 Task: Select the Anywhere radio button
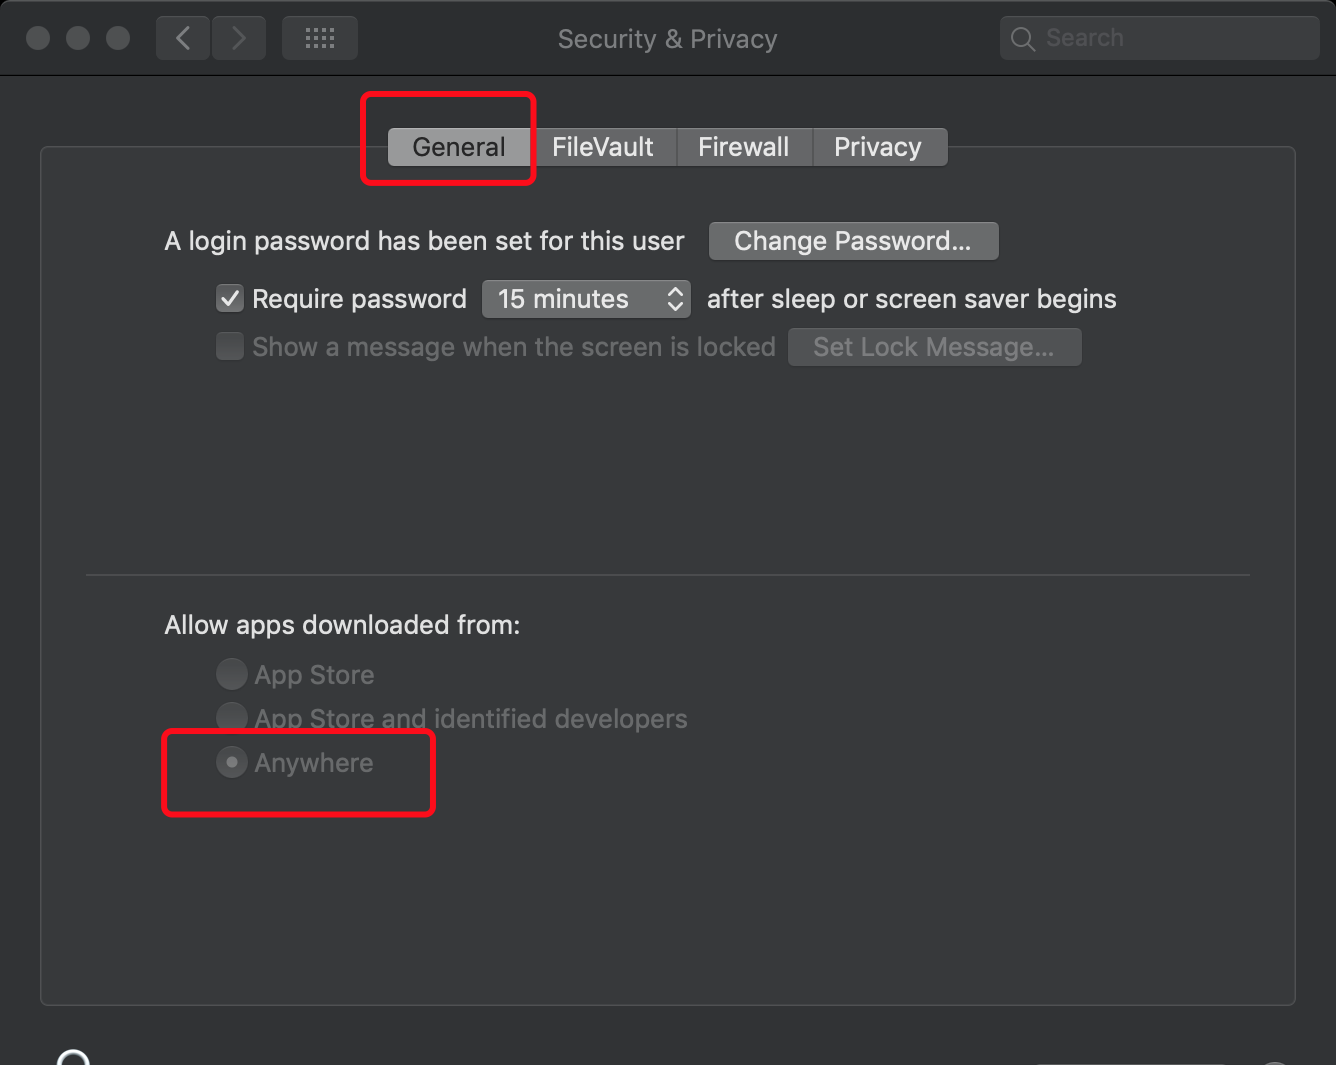pos(232,762)
